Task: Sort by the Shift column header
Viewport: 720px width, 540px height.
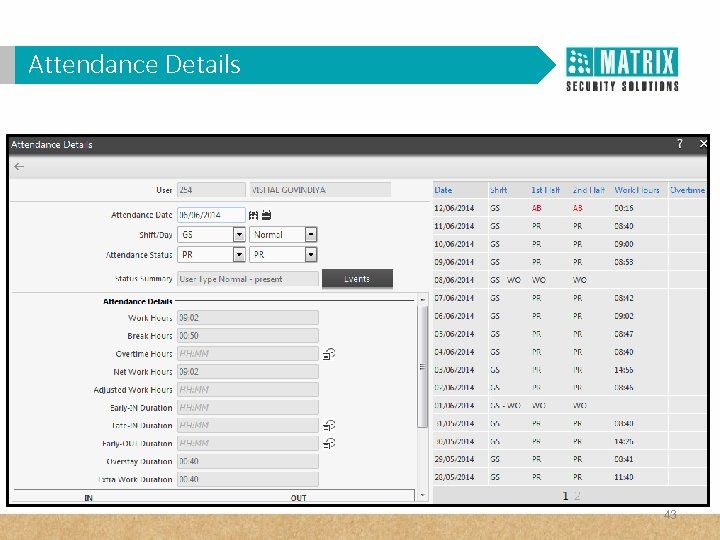Action: coord(498,190)
